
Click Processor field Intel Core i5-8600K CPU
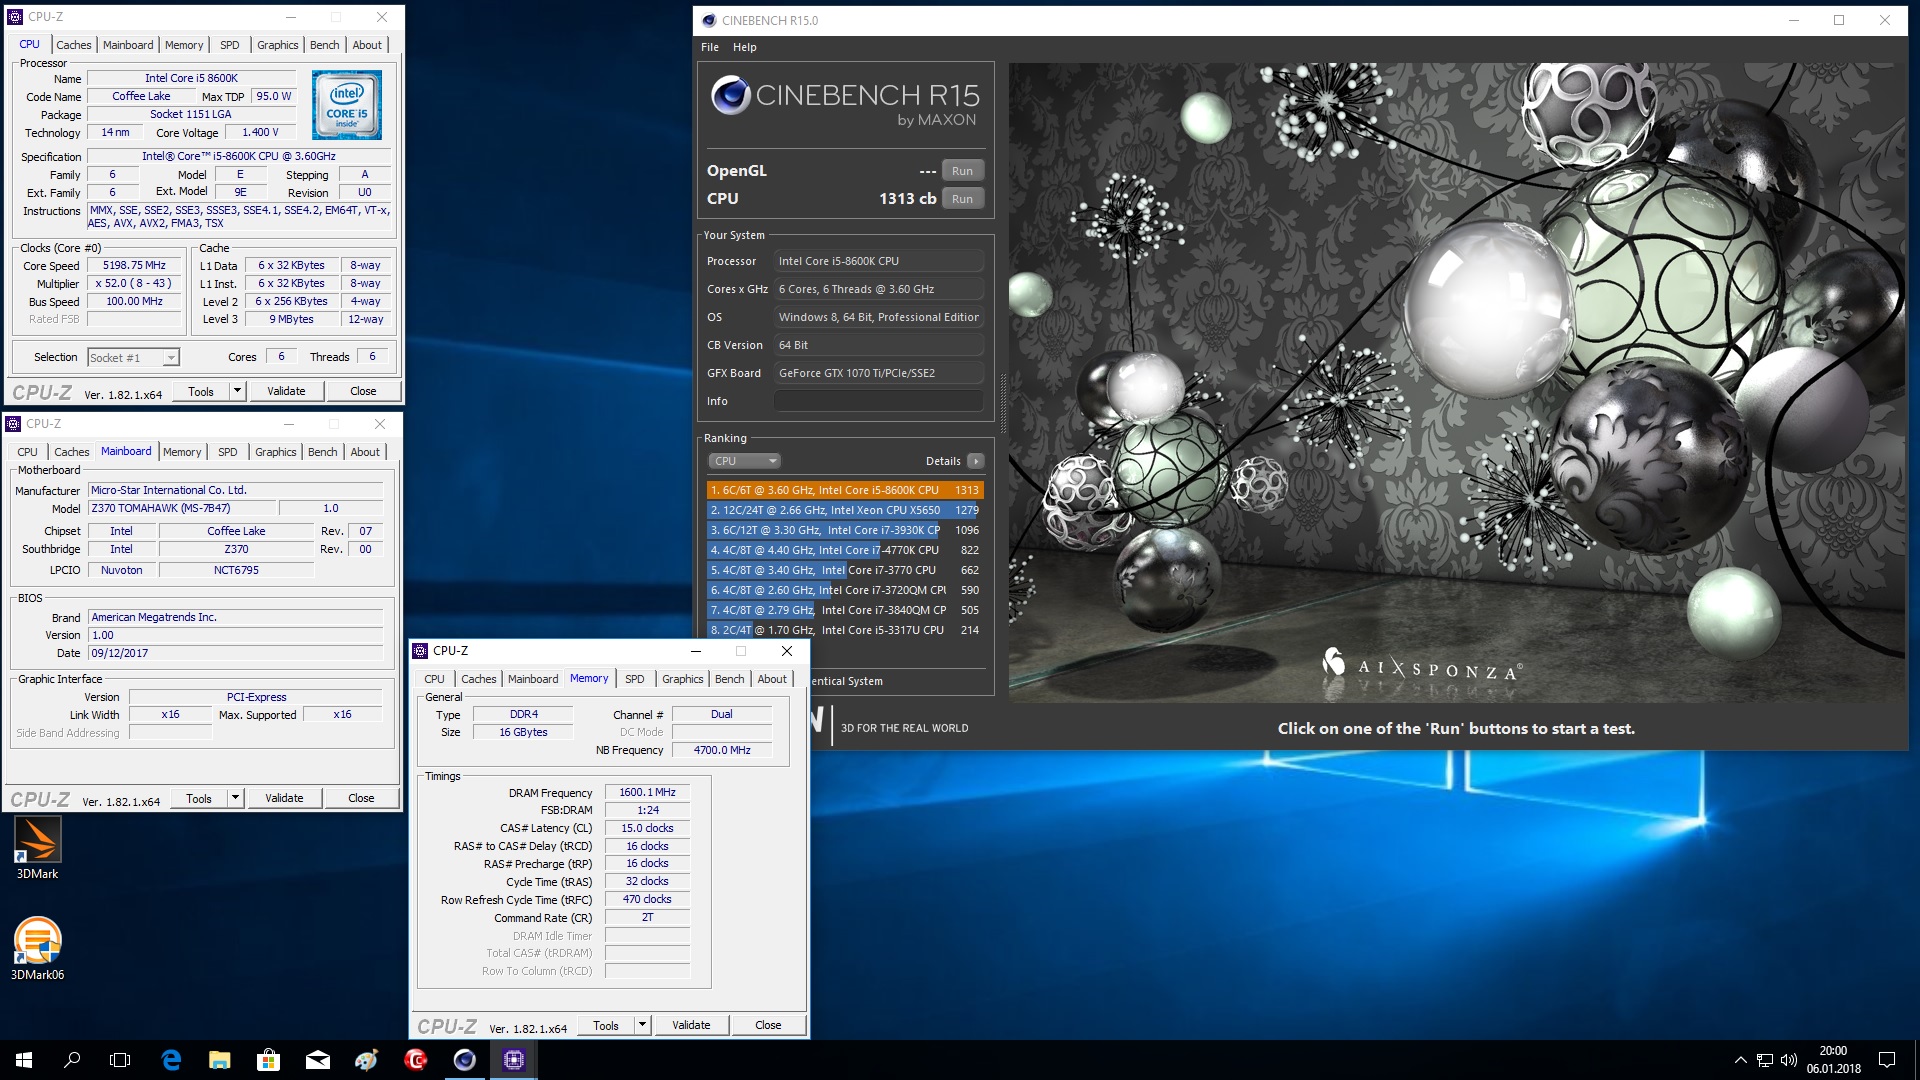pyautogui.click(x=879, y=261)
